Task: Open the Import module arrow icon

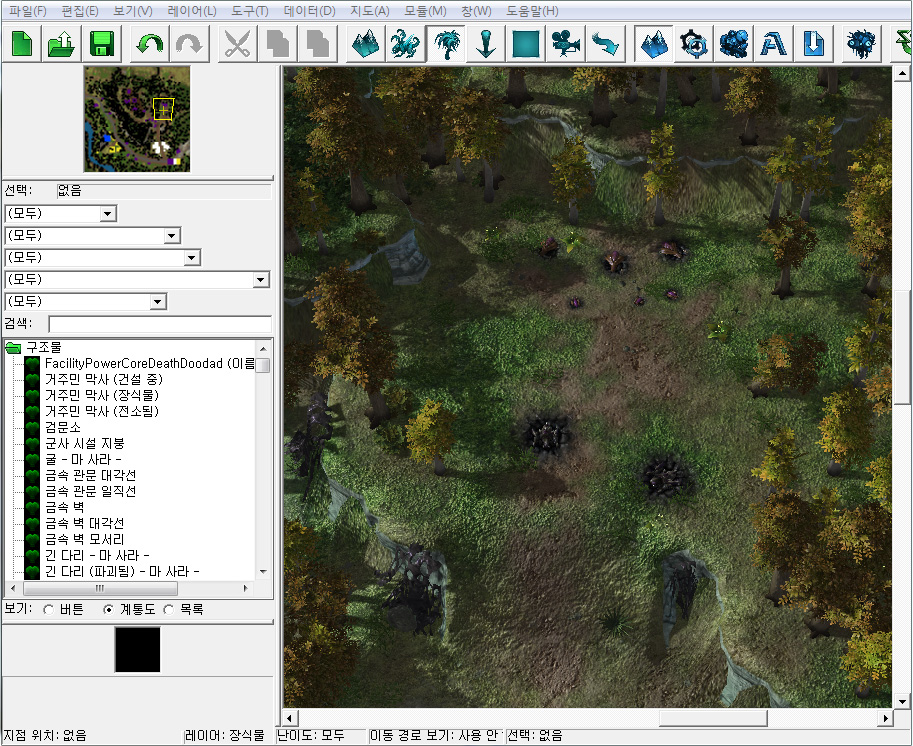Action: coord(813,44)
